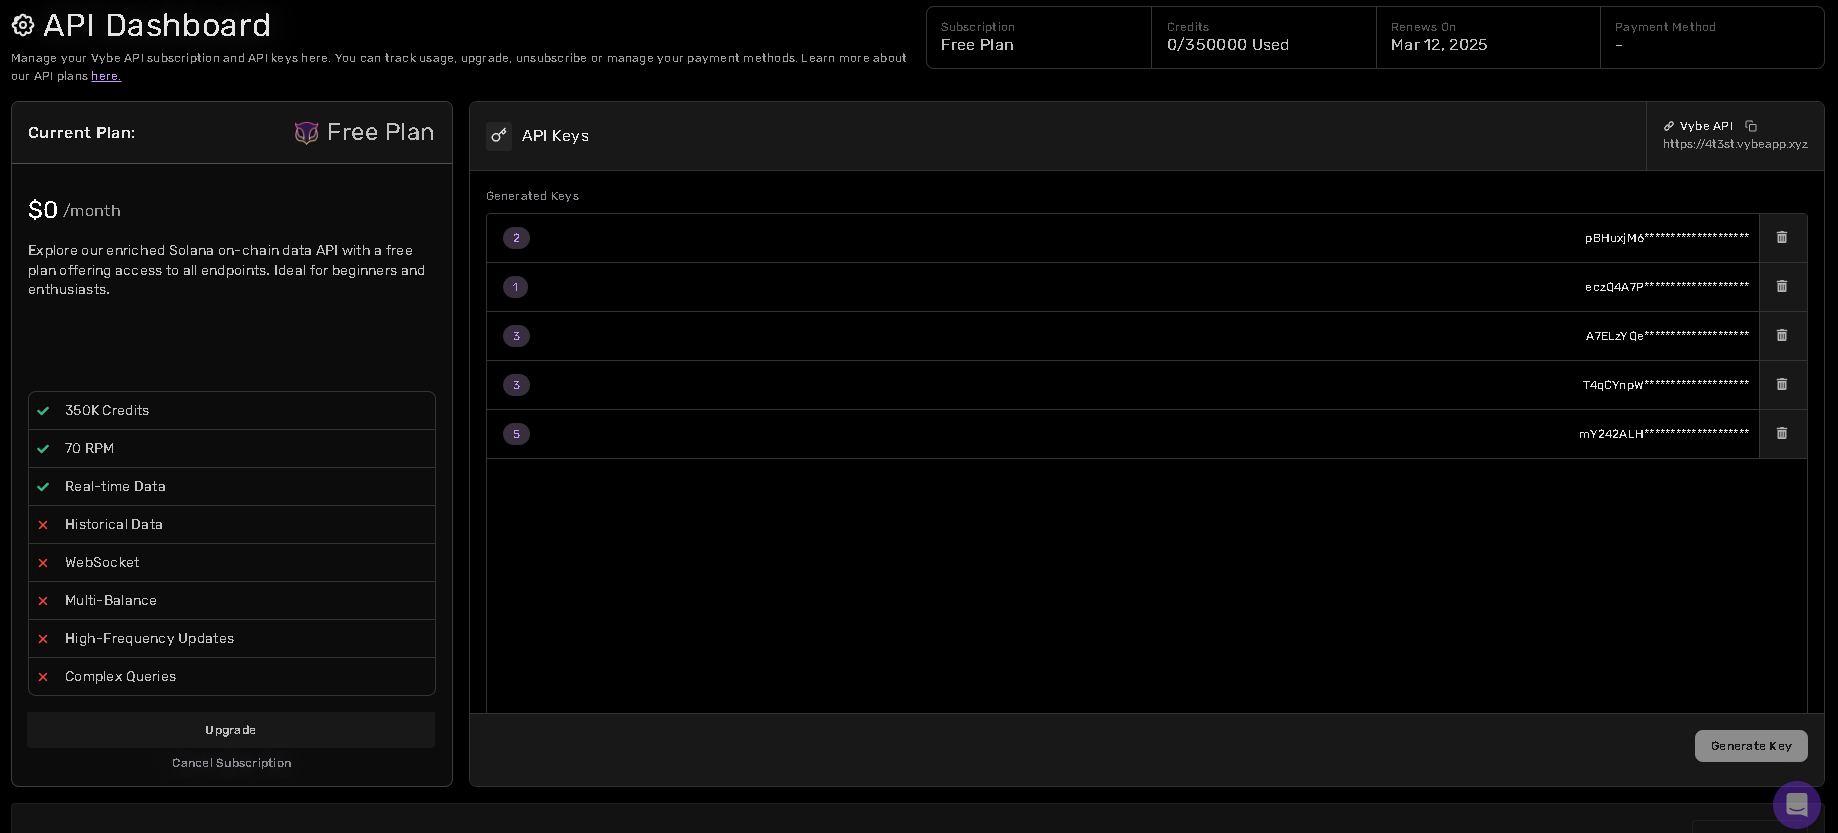Click the number badge 2 in key list
1838x833 pixels.
tap(516, 238)
